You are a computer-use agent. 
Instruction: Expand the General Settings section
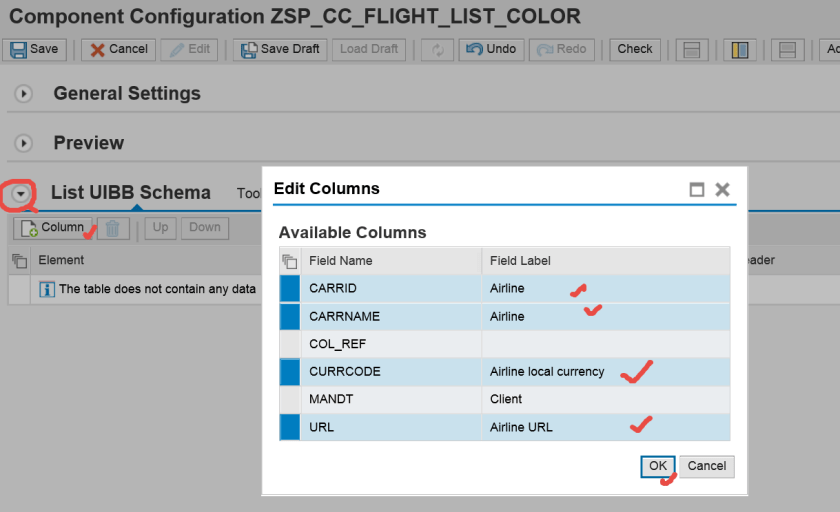[x=24, y=94]
